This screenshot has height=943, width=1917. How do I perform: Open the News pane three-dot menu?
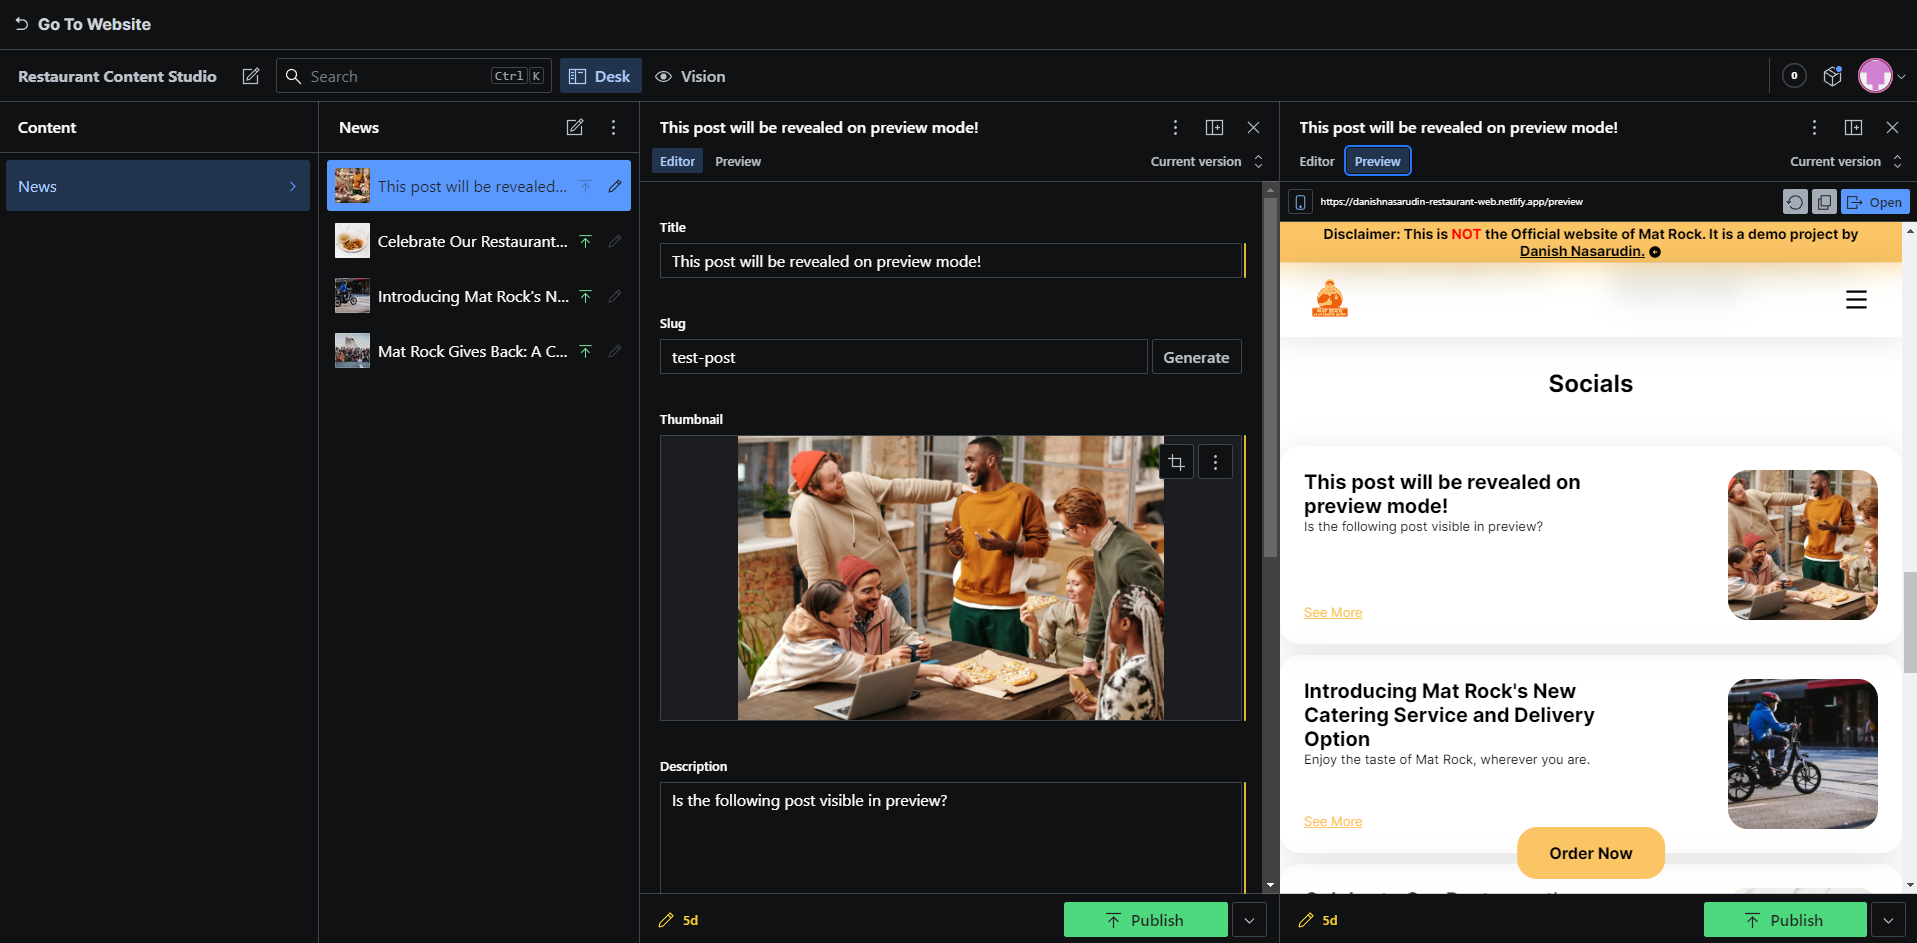pos(614,127)
